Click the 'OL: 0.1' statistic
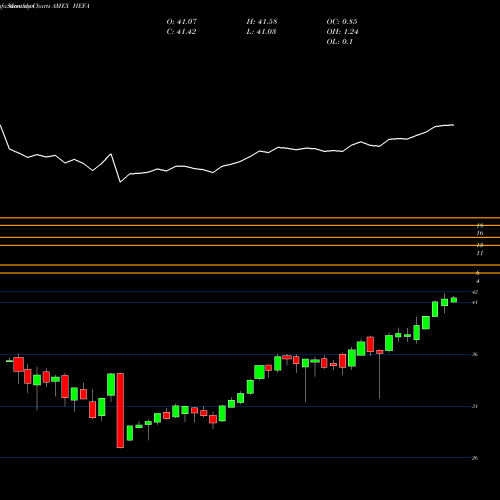The width and height of the screenshot is (500, 500). [339, 42]
